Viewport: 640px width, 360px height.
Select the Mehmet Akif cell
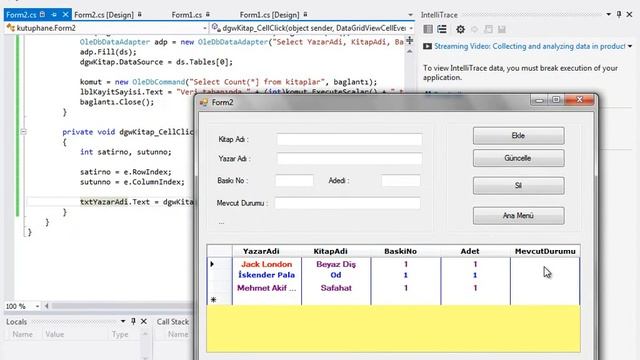pos(267,288)
